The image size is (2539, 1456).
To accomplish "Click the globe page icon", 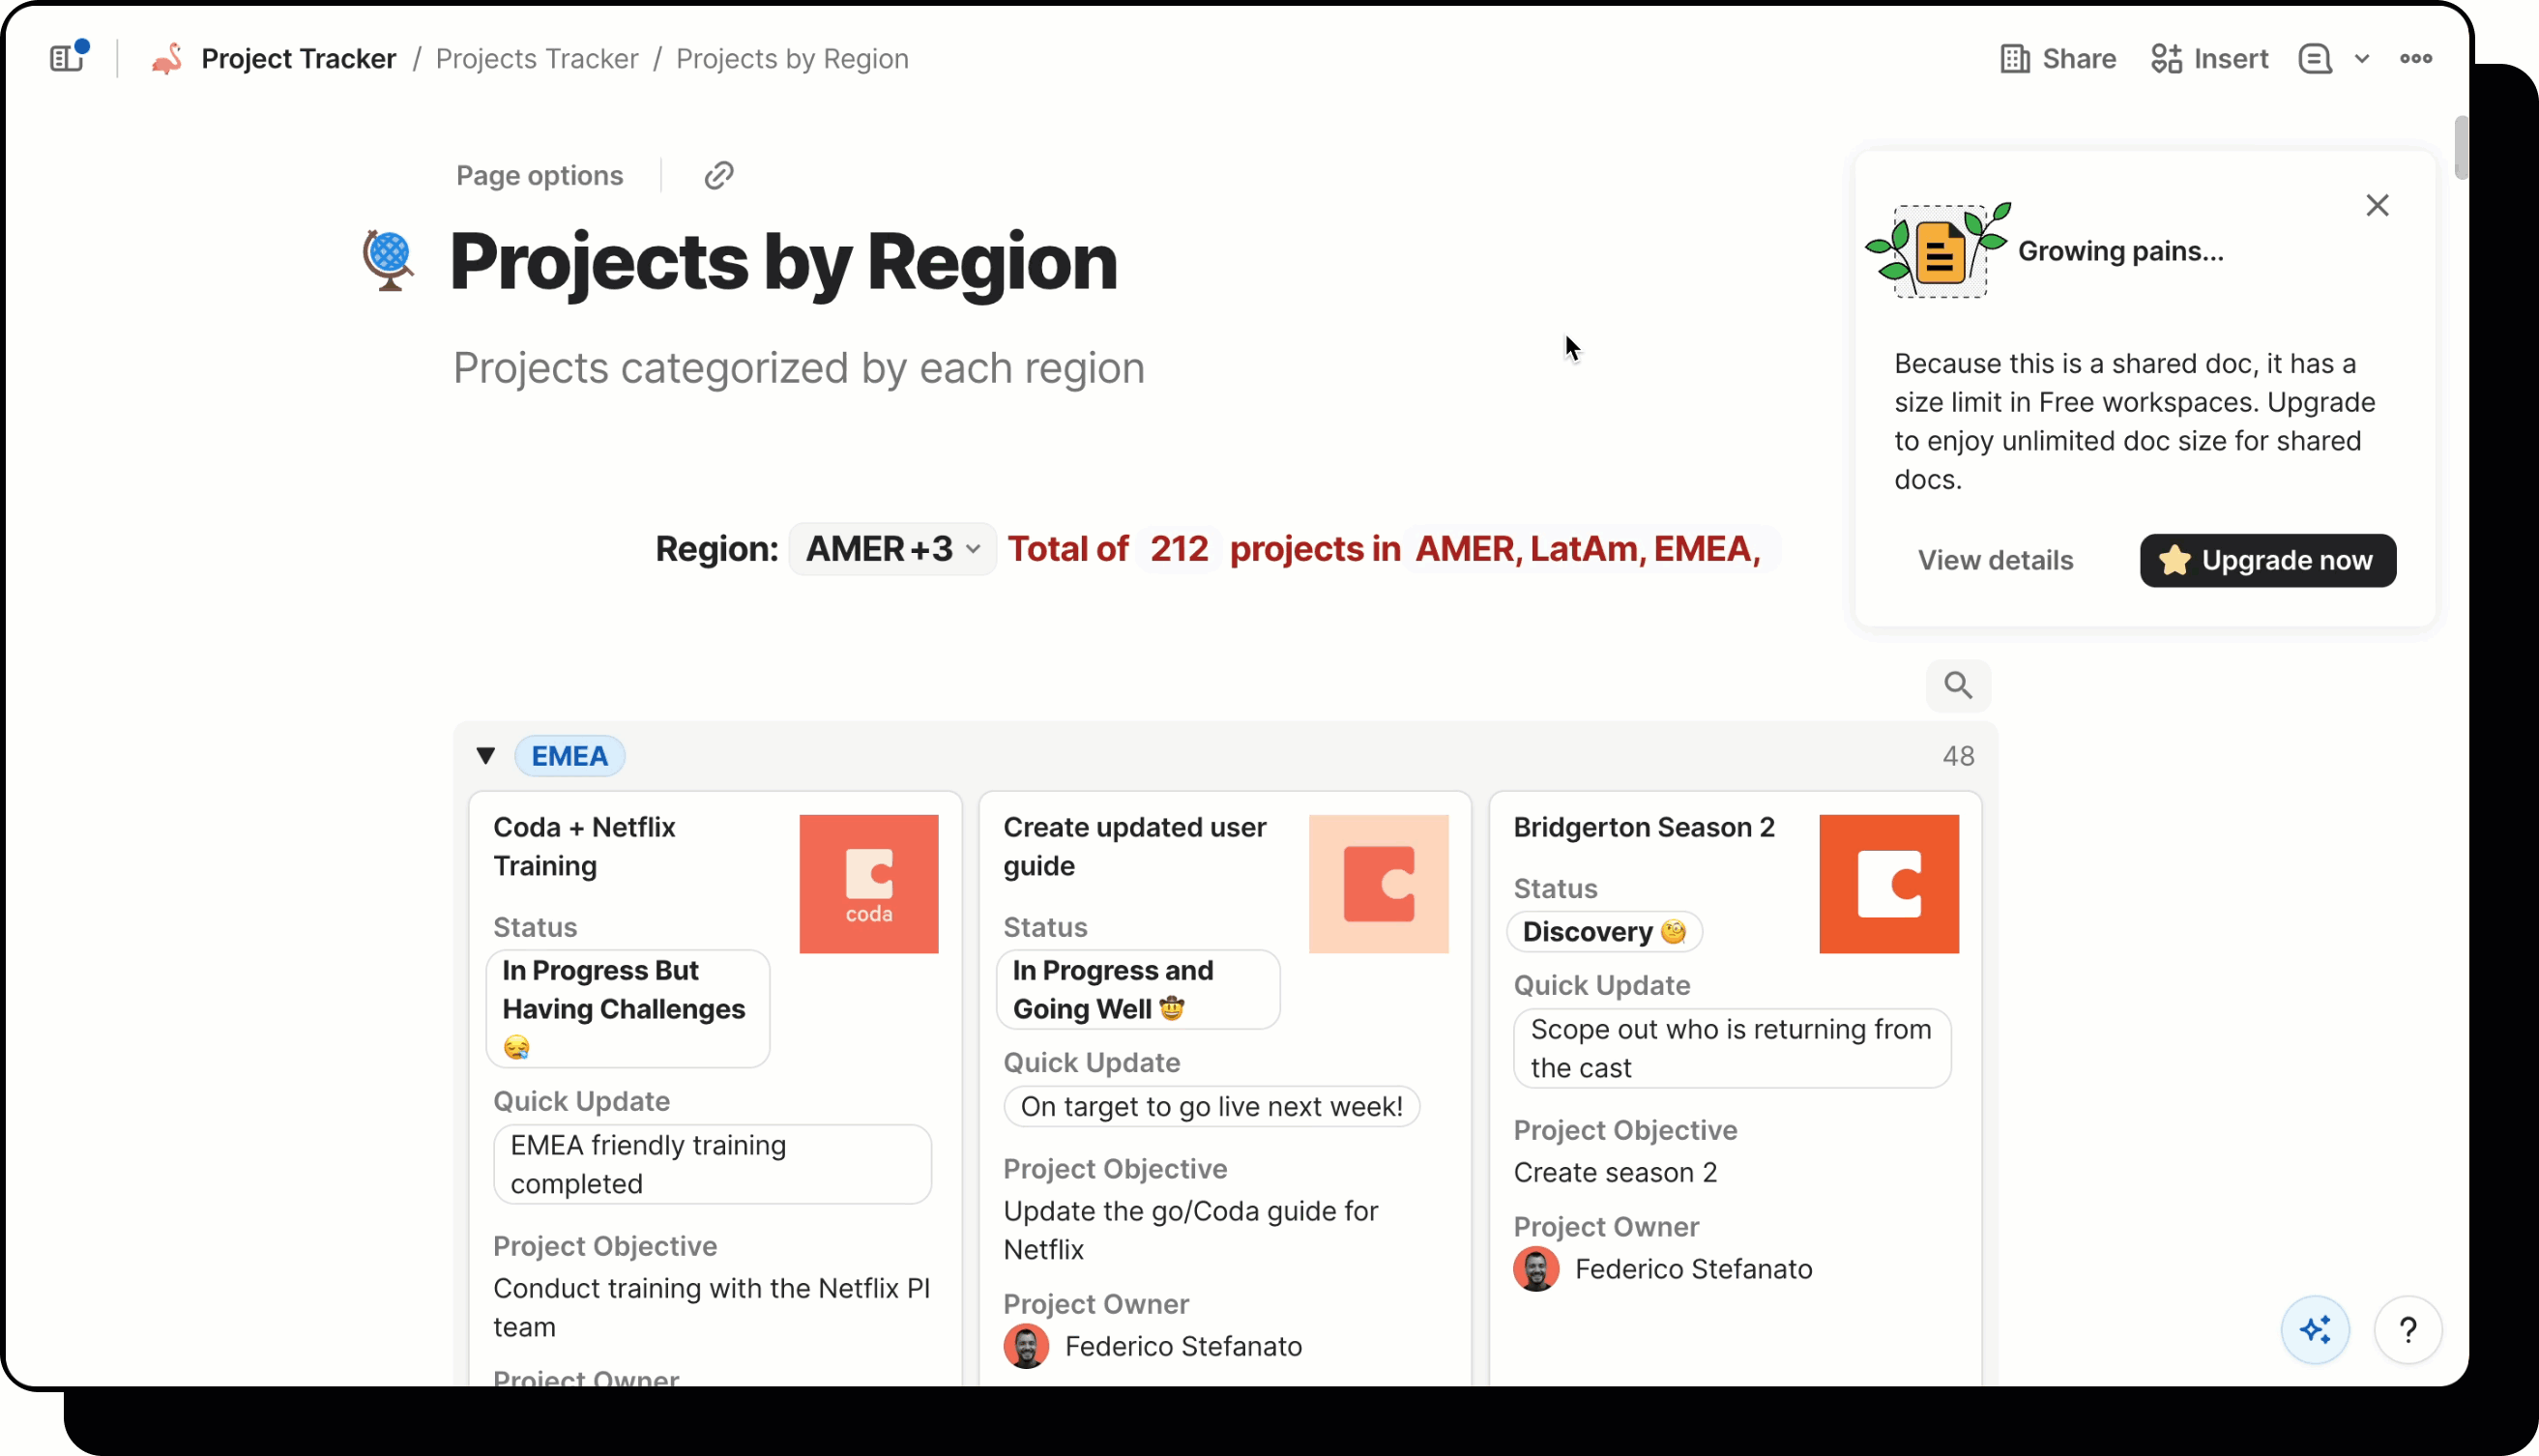I will tap(388, 260).
